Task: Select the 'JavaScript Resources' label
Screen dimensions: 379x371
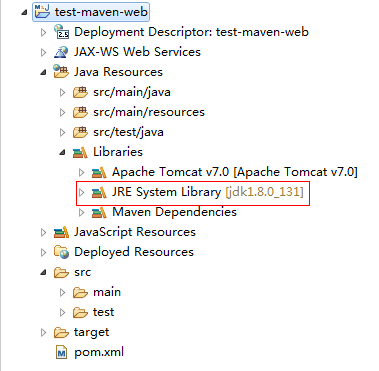Action: (135, 232)
